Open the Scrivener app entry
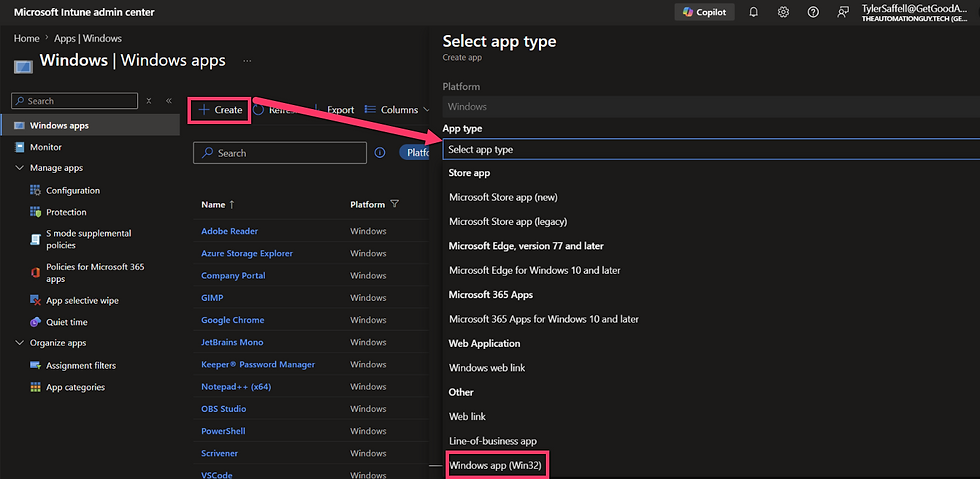 (x=219, y=453)
